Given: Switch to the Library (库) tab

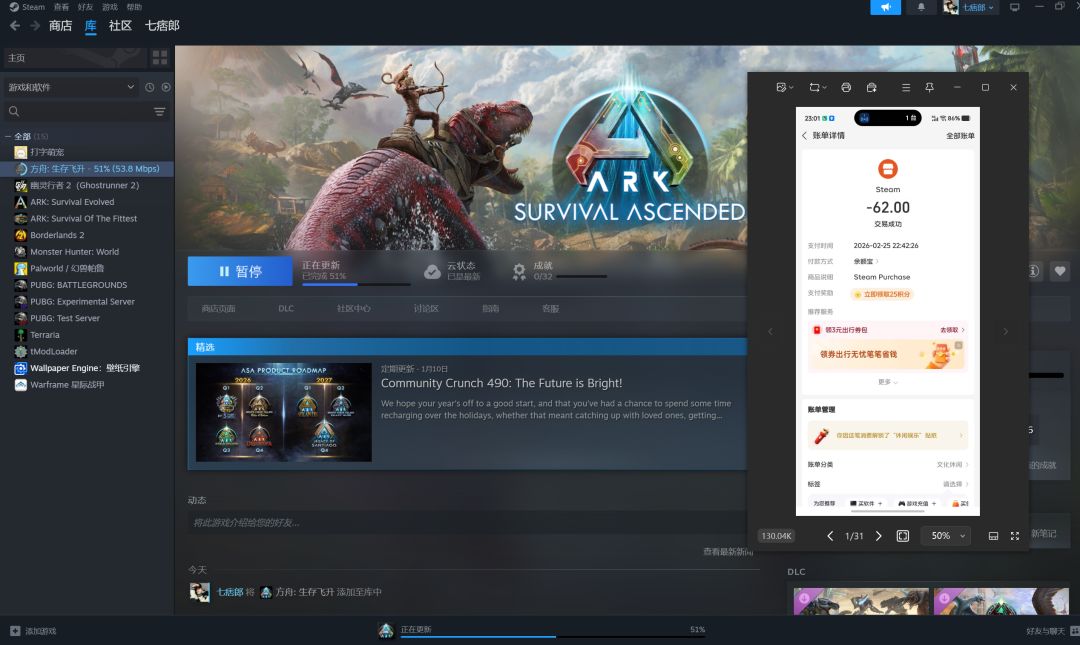Looking at the screenshot, I should click(90, 26).
